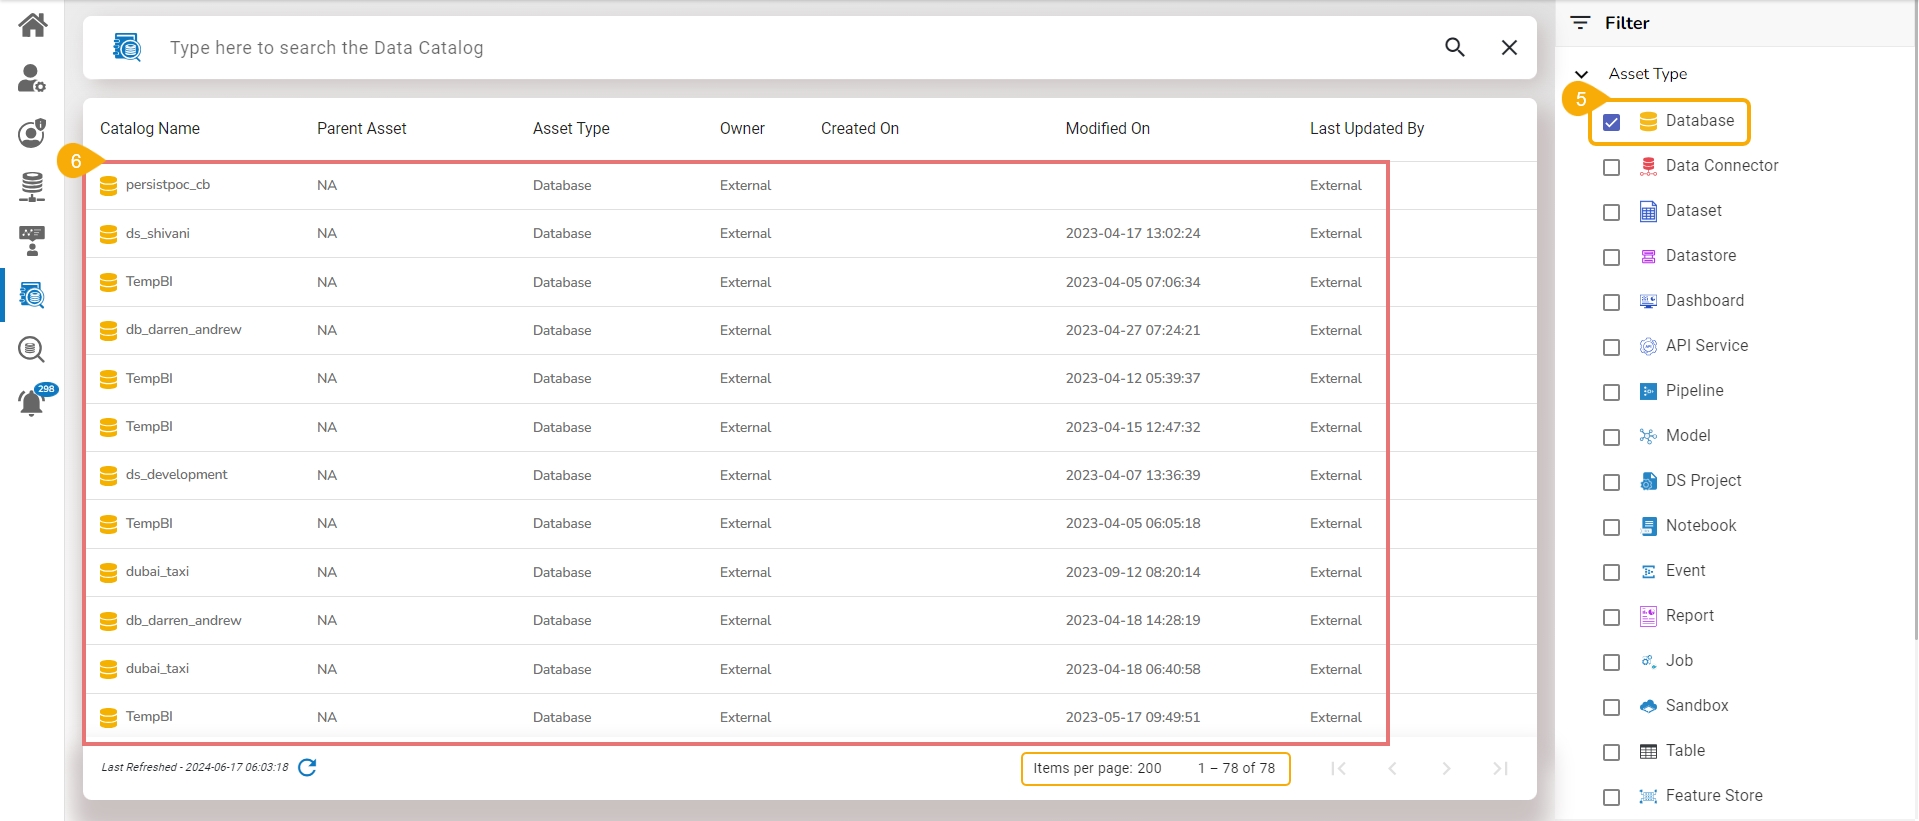Check the Pipeline filter checkbox
The image size is (1919, 821).
[1611, 392]
